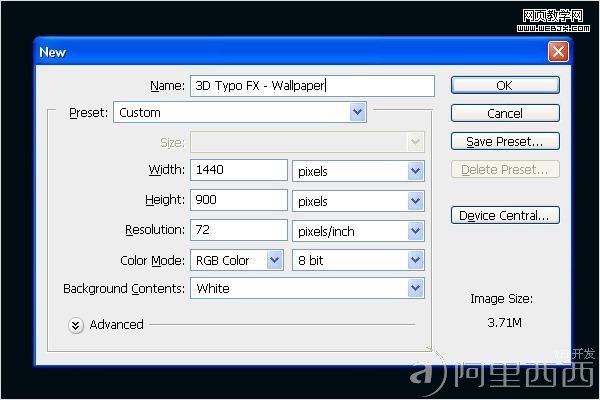Click the Color Mode: label

pyautogui.click(x=152, y=260)
